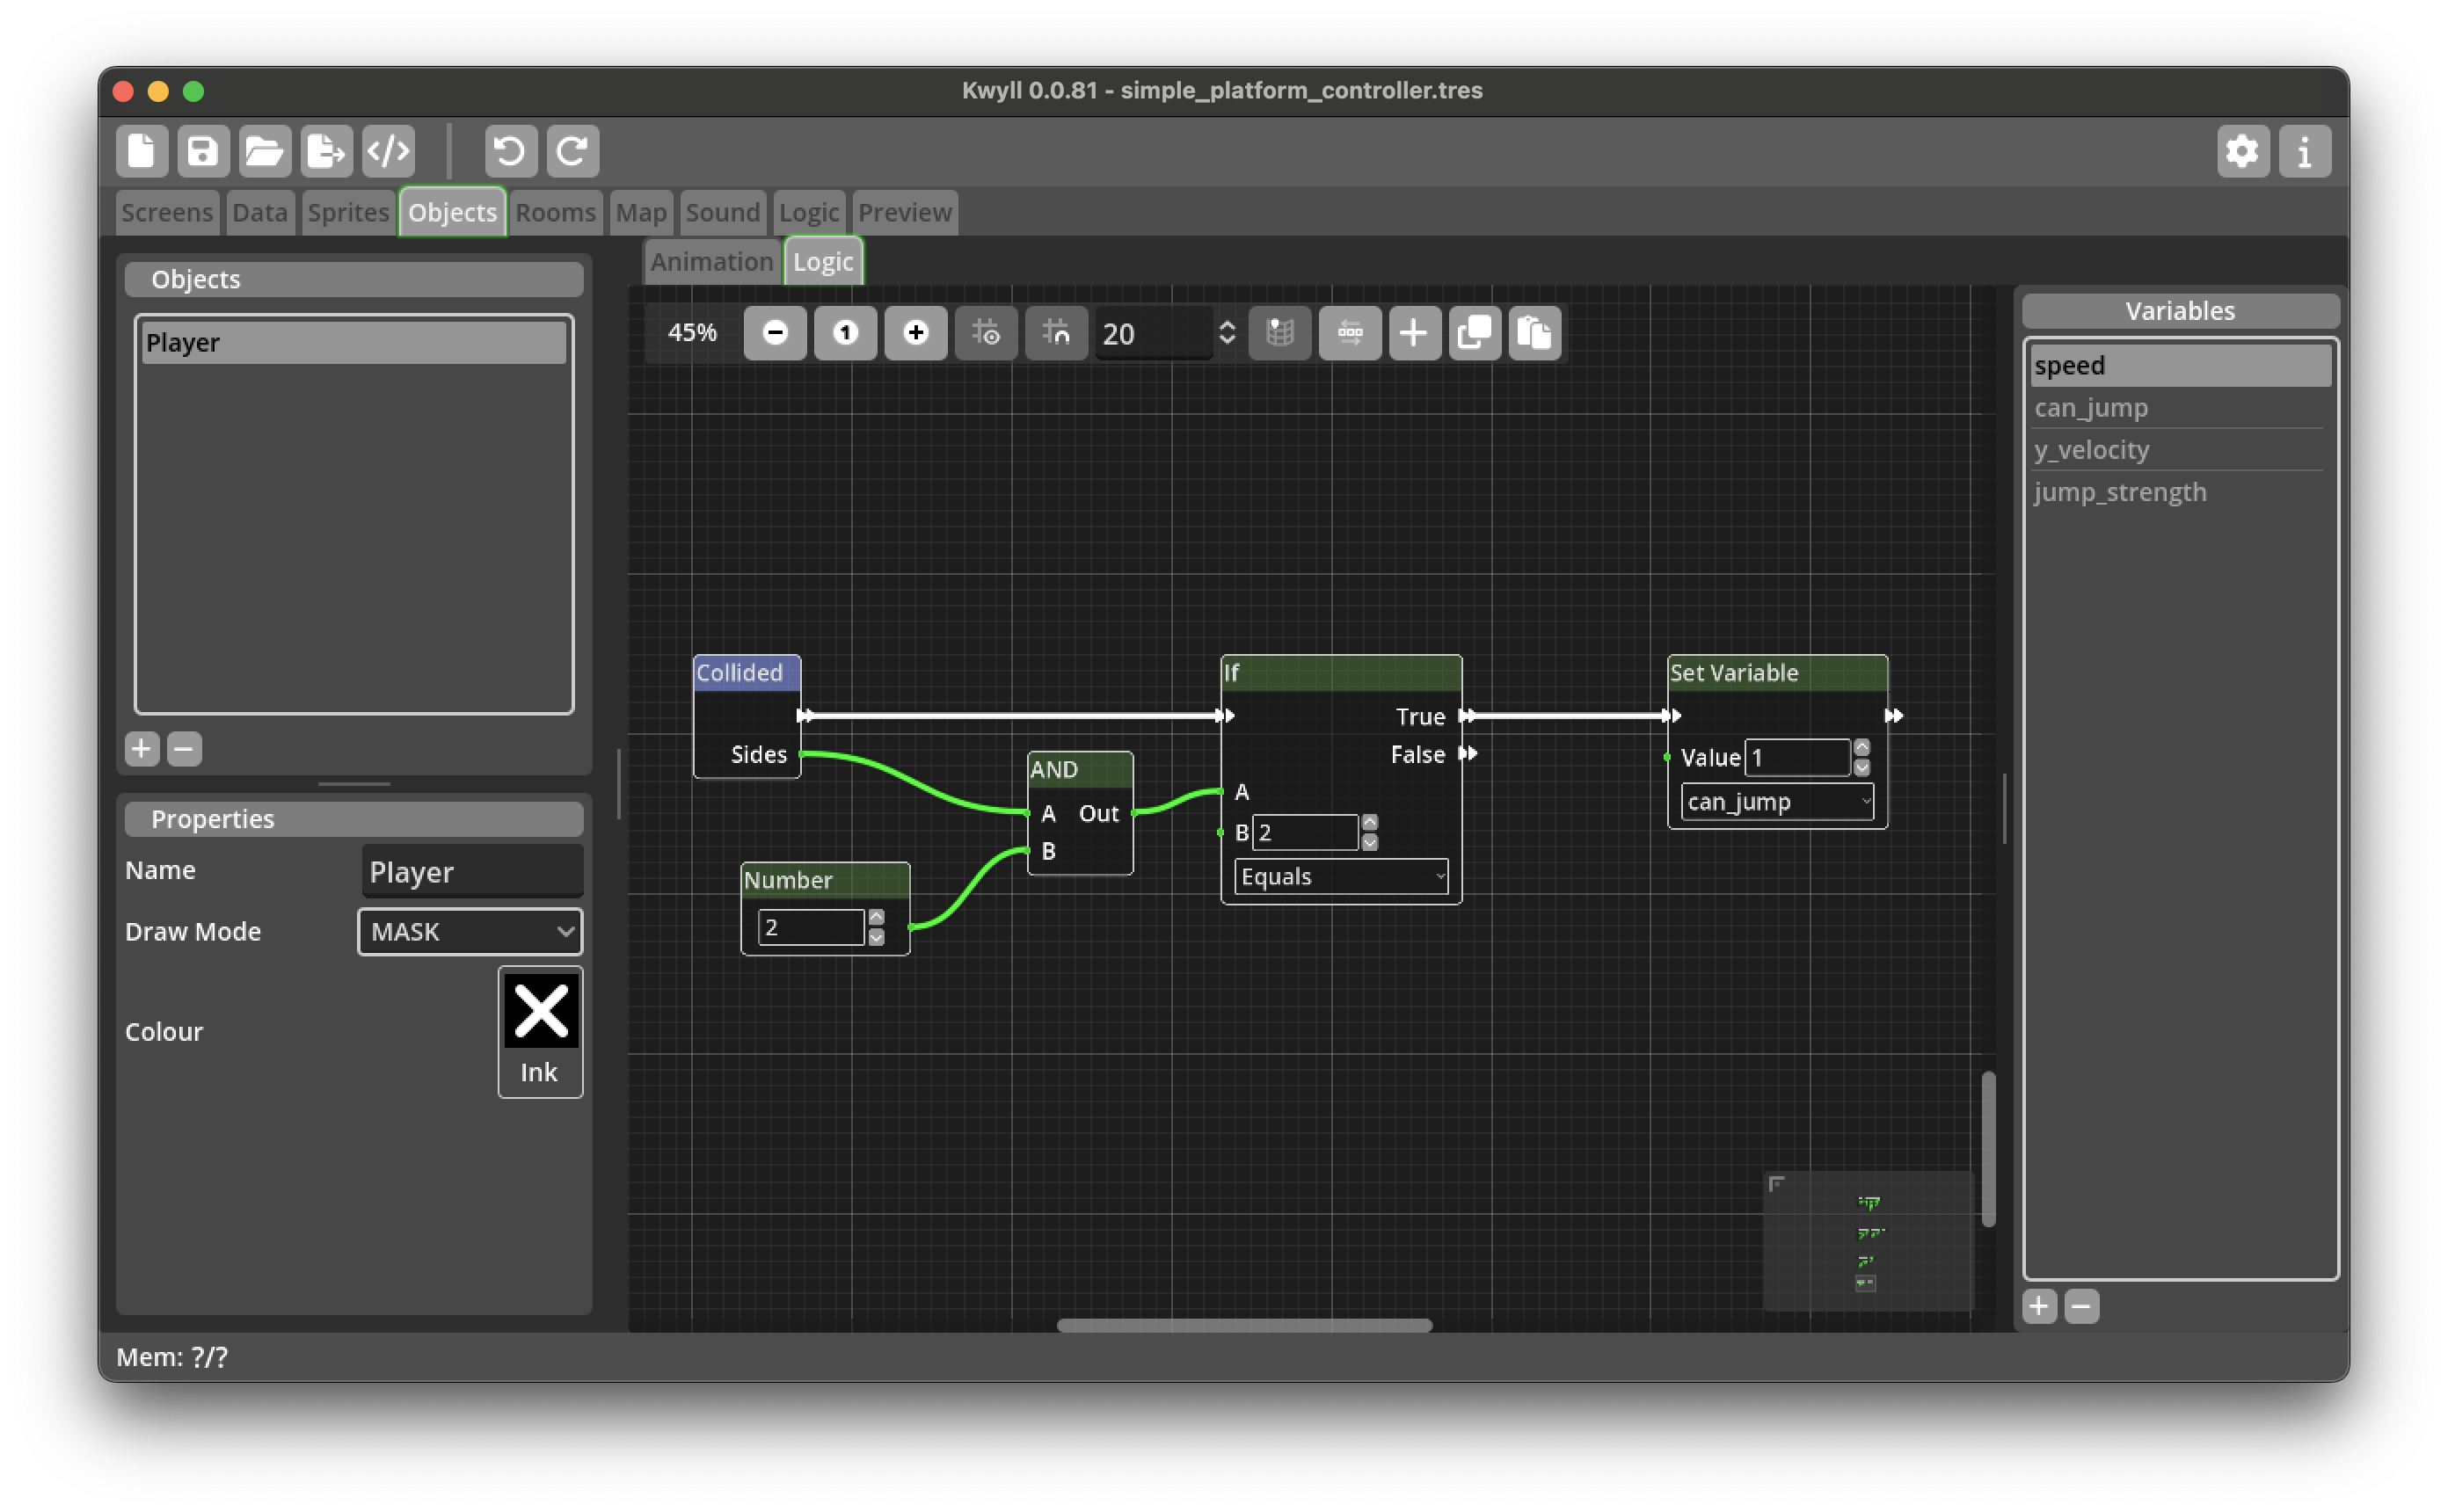Reset graph zoom to 100%
2448x1512 pixels.
[845, 333]
